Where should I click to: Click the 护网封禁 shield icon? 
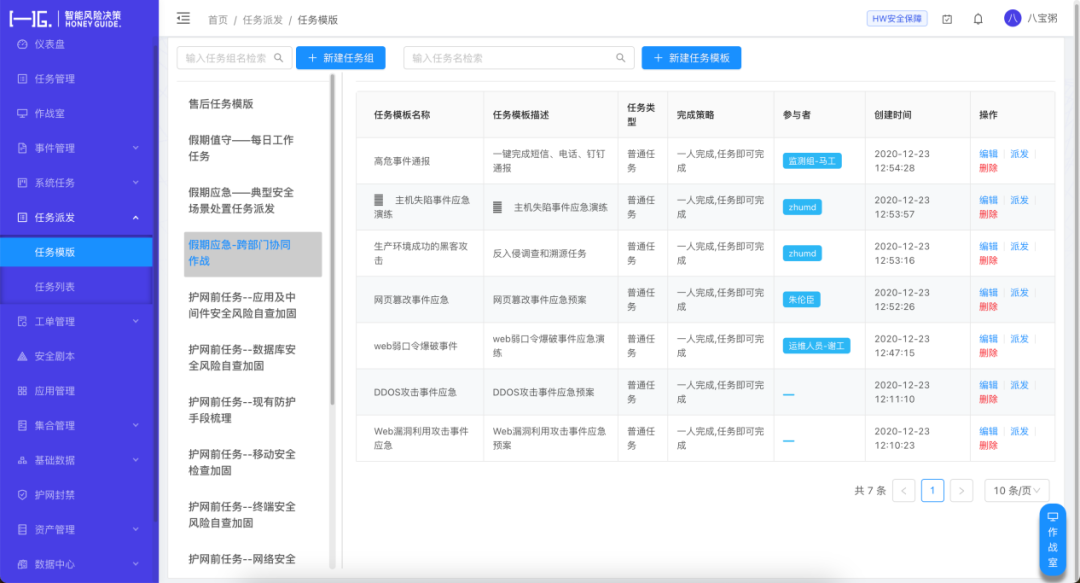point(22,495)
